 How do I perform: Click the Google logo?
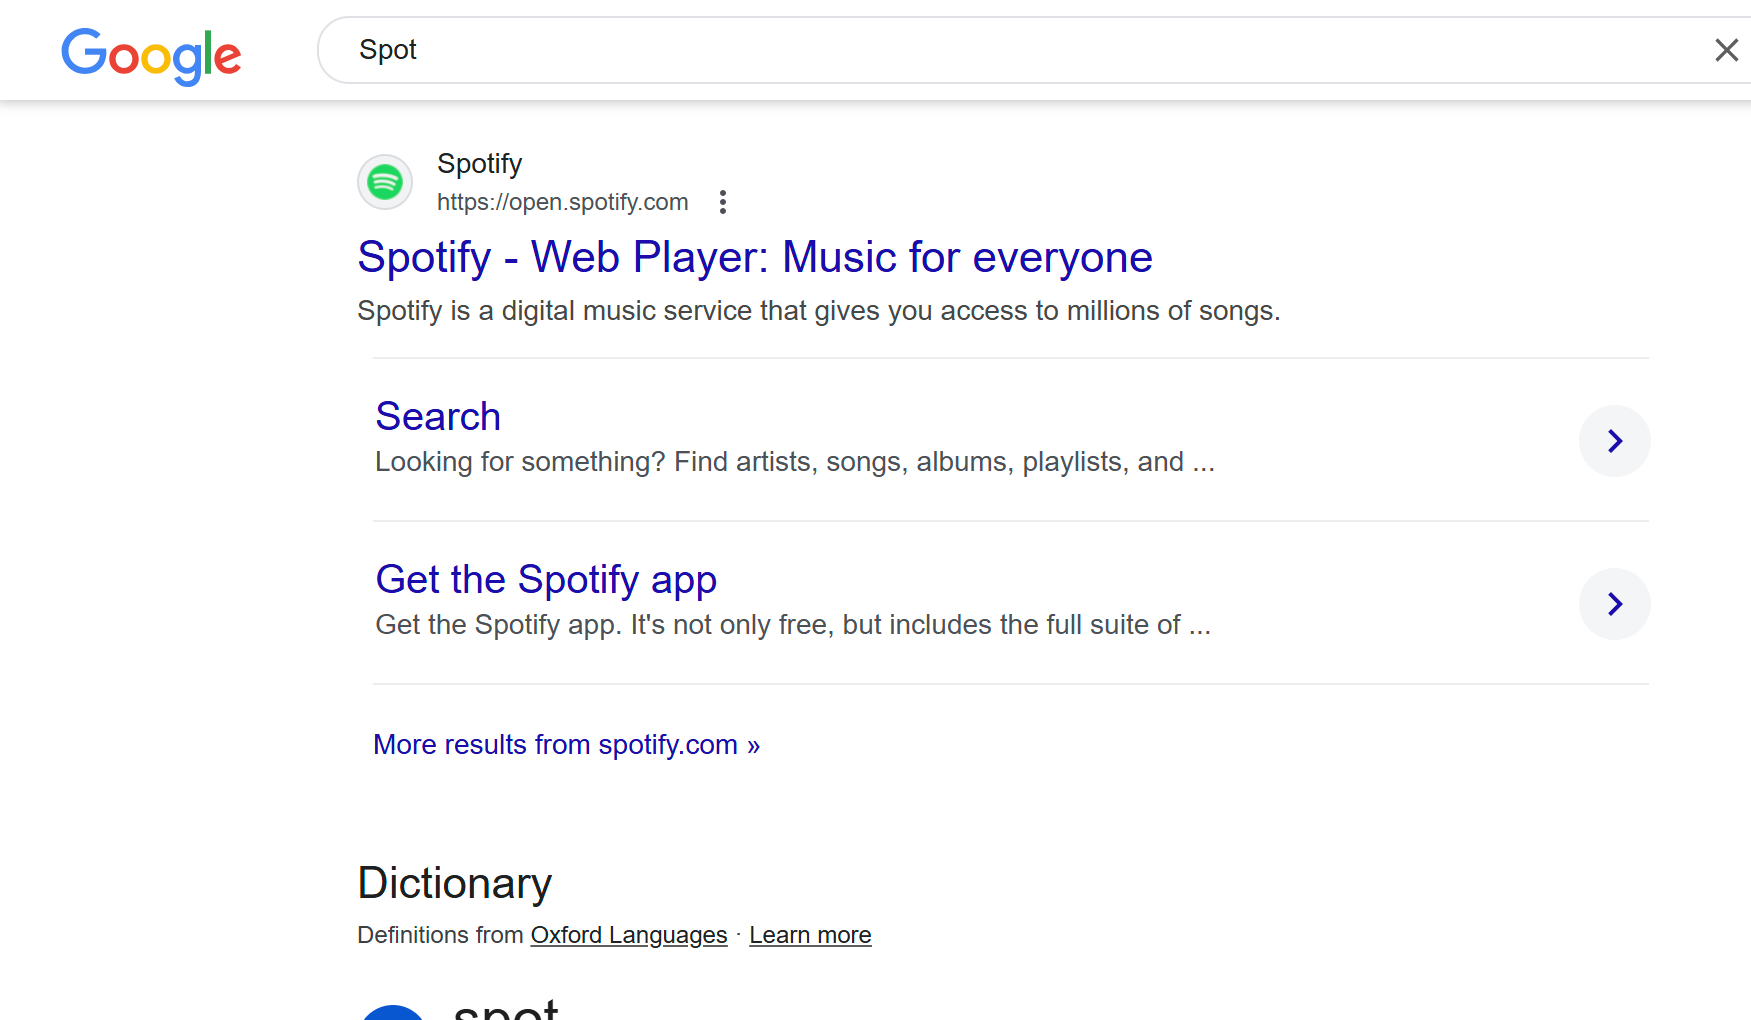pos(151,55)
